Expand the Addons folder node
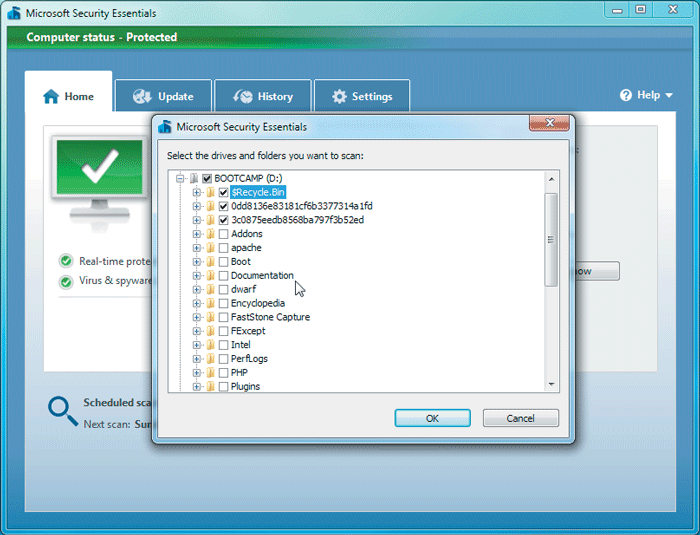This screenshot has height=535, width=700. pyautogui.click(x=196, y=234)
